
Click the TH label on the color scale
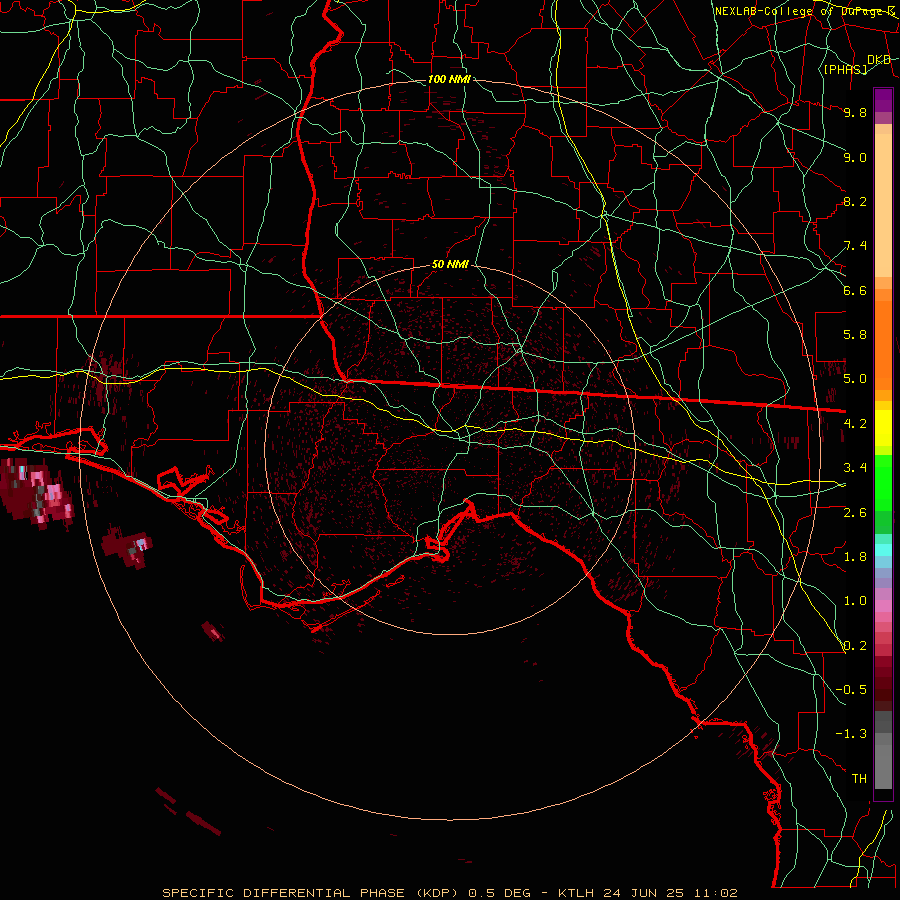pos(859,779)
